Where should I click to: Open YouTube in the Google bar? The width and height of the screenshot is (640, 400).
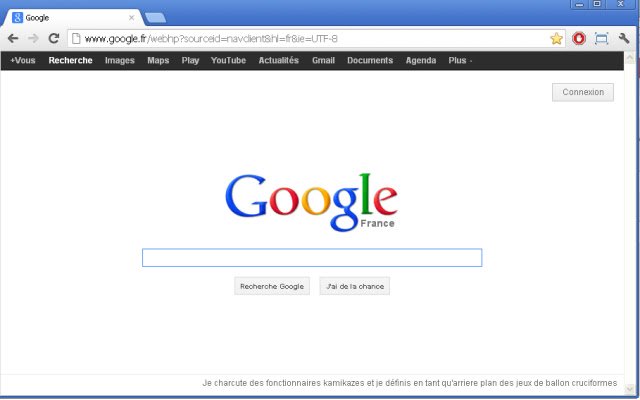click(228, 60)
